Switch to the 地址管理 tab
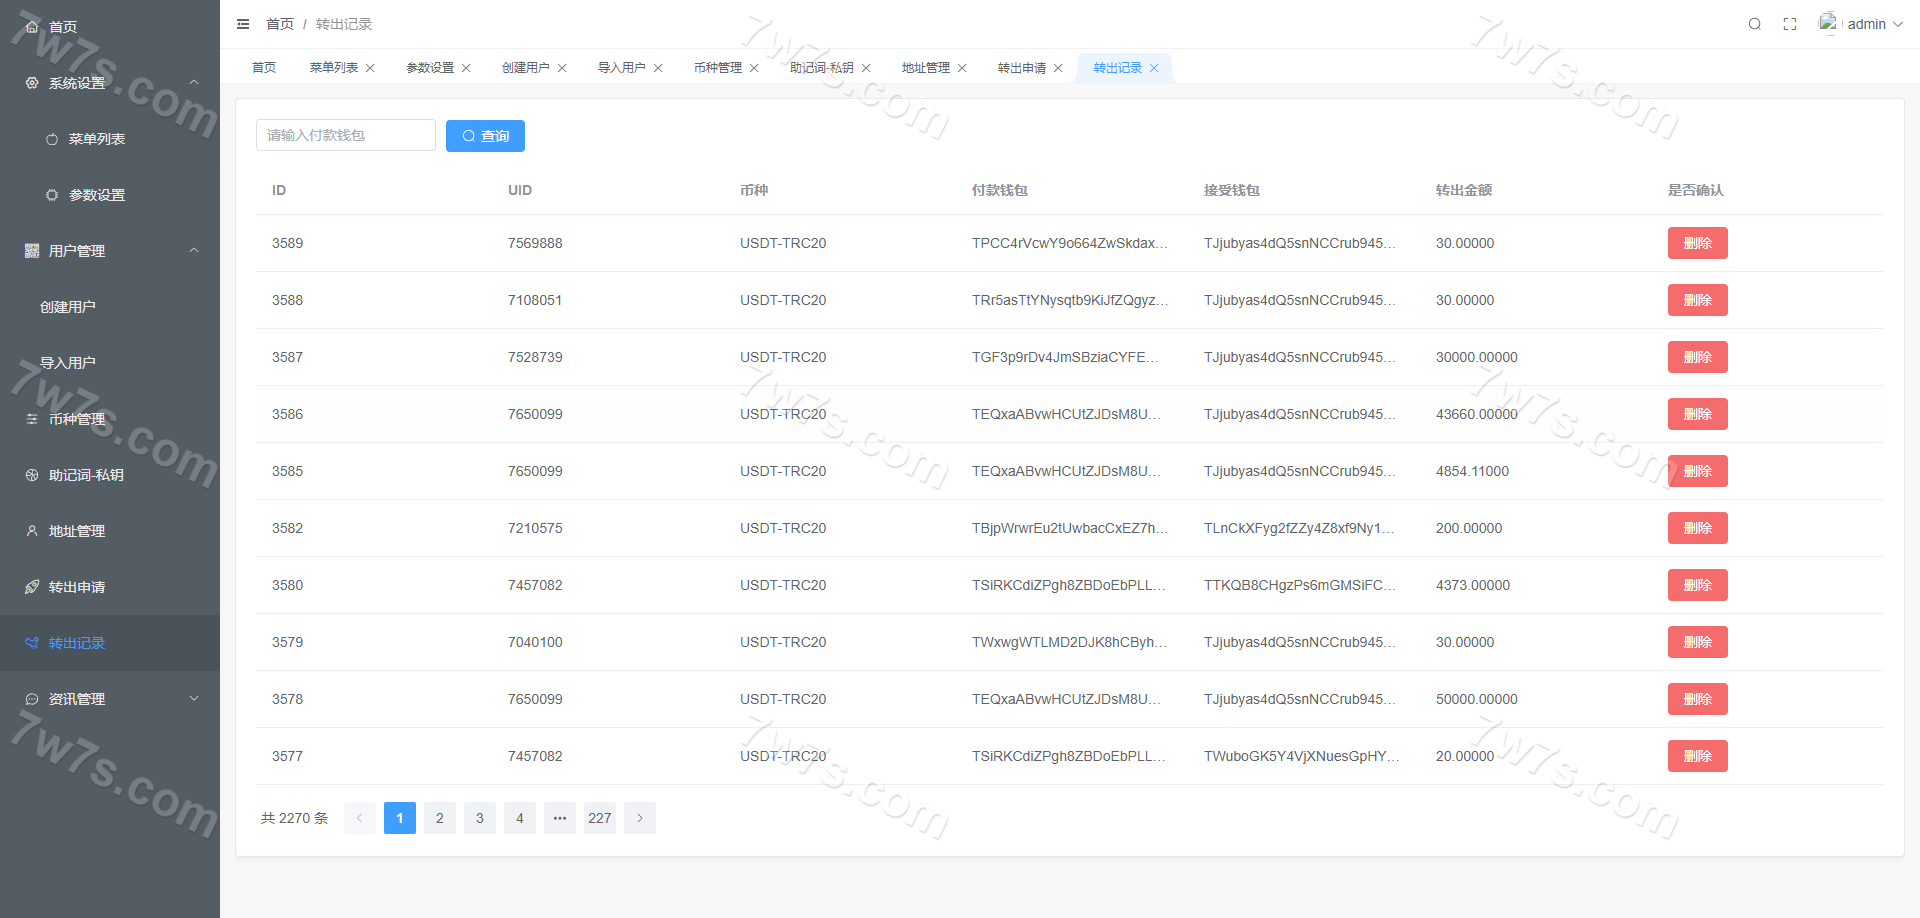Screen dimensions: 1920x918 click(x=925, y=68)
